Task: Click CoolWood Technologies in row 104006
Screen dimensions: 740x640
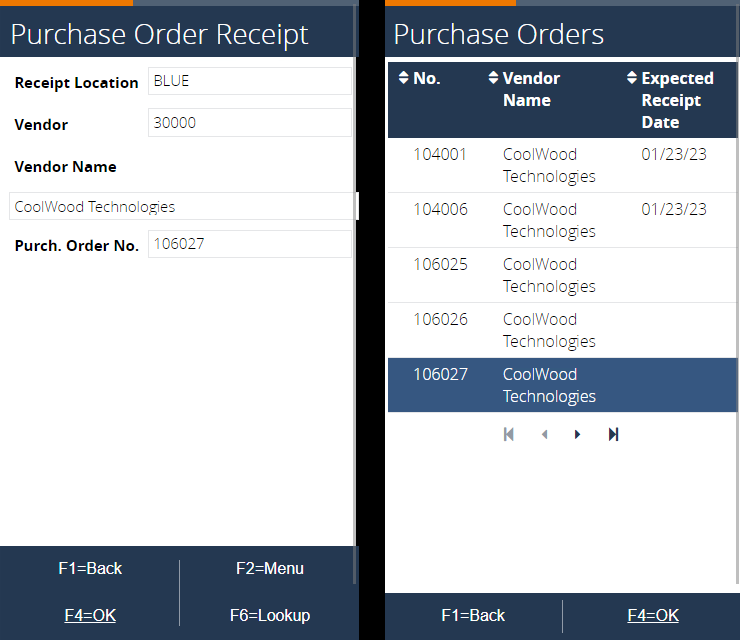Action: 549,220
